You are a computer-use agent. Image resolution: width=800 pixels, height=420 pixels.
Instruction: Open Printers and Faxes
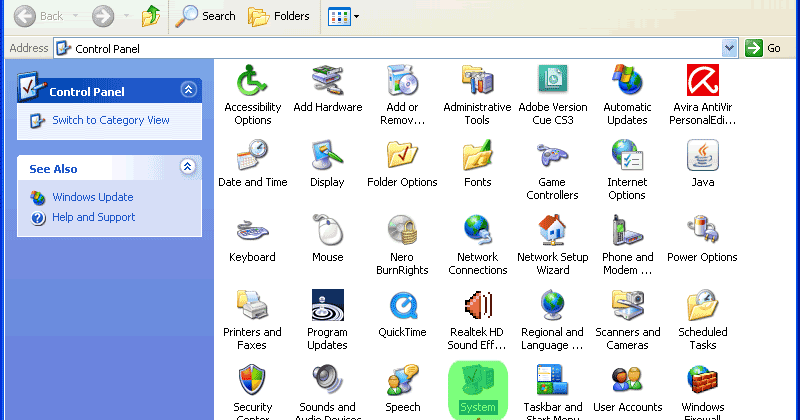pos(252,320)
